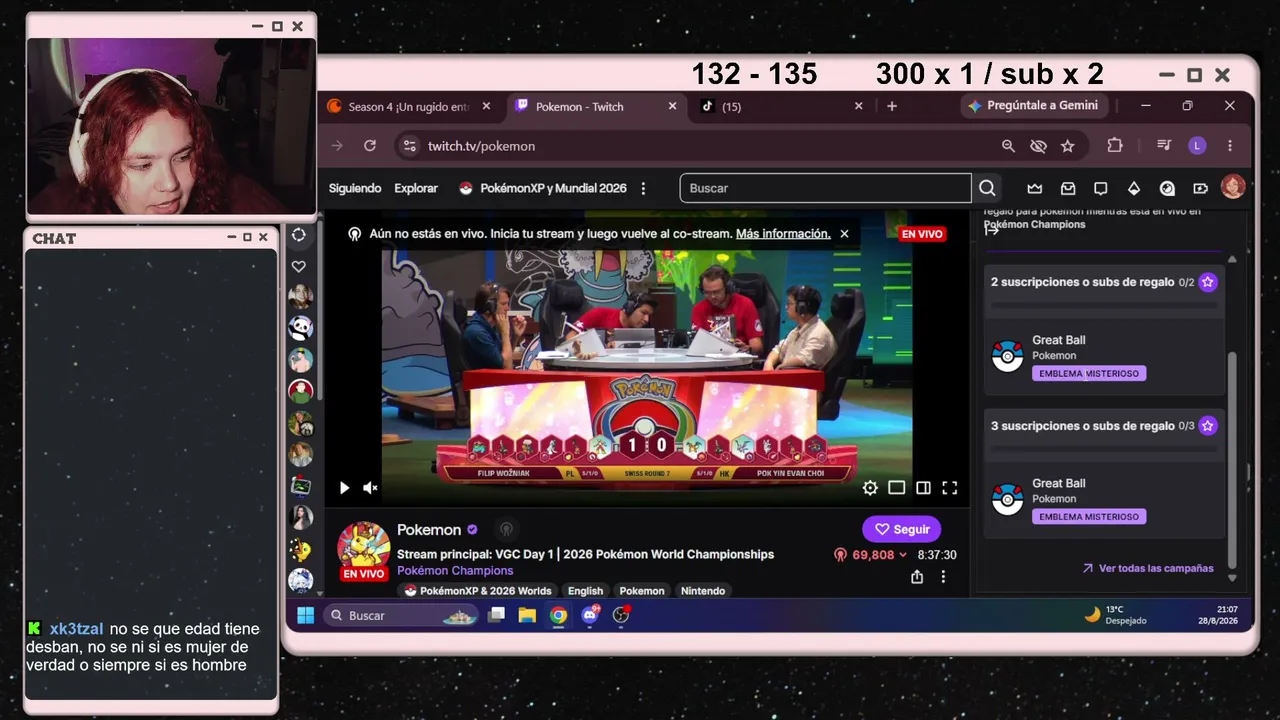This screenshot has height=720, width=1280.
Task: Open the Twitch user profile avatar menu
Action: point(1233,187)
